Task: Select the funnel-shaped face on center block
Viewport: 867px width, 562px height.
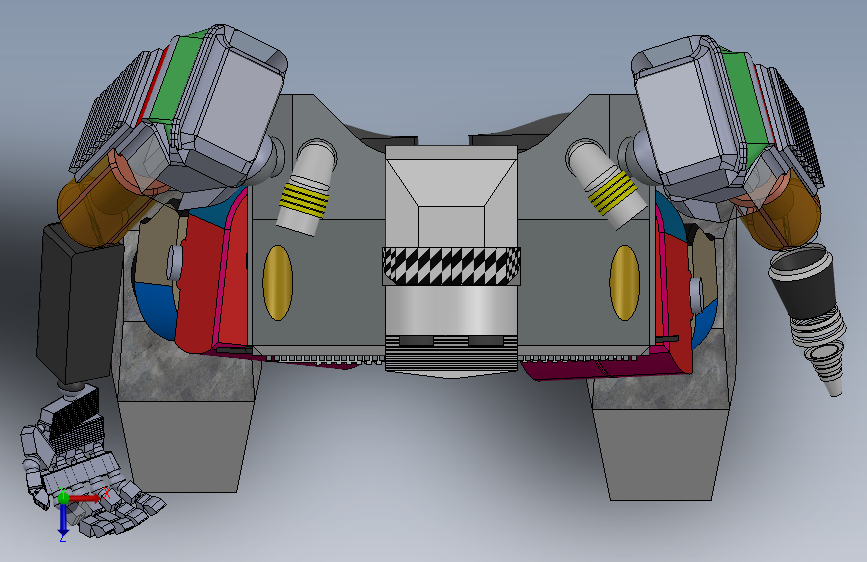Action: [x=451, y=184]
